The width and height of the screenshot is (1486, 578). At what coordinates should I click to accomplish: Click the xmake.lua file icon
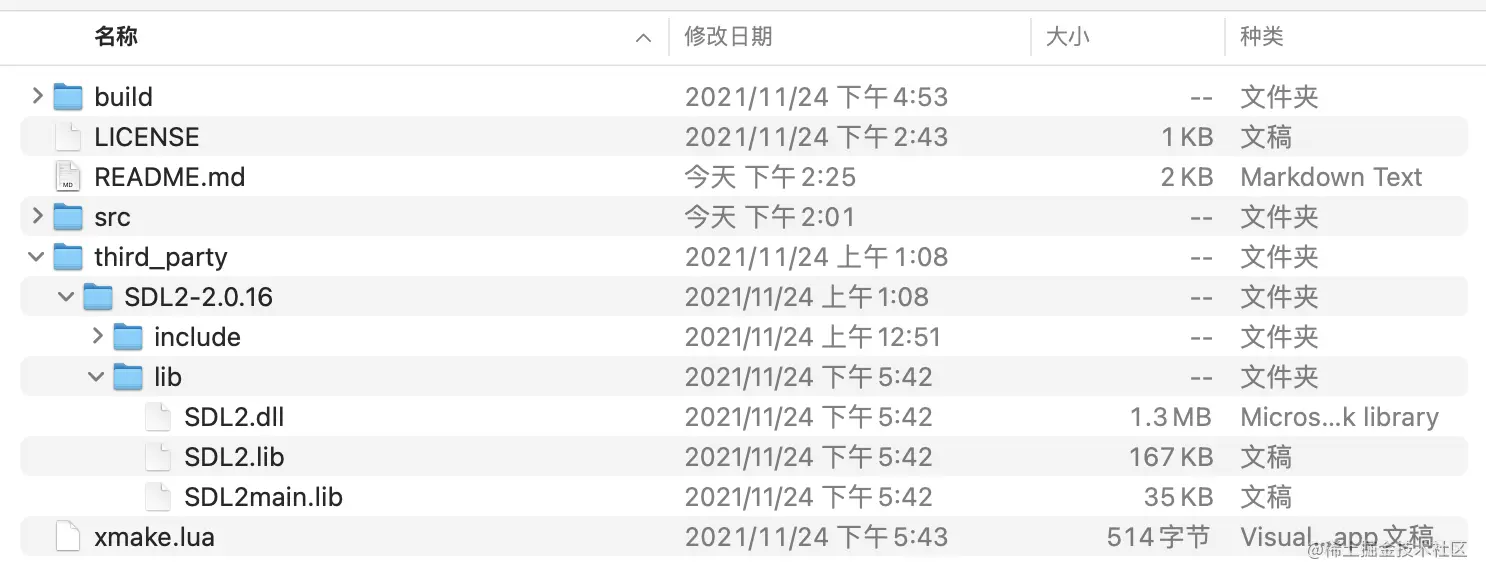coord(67,536)
